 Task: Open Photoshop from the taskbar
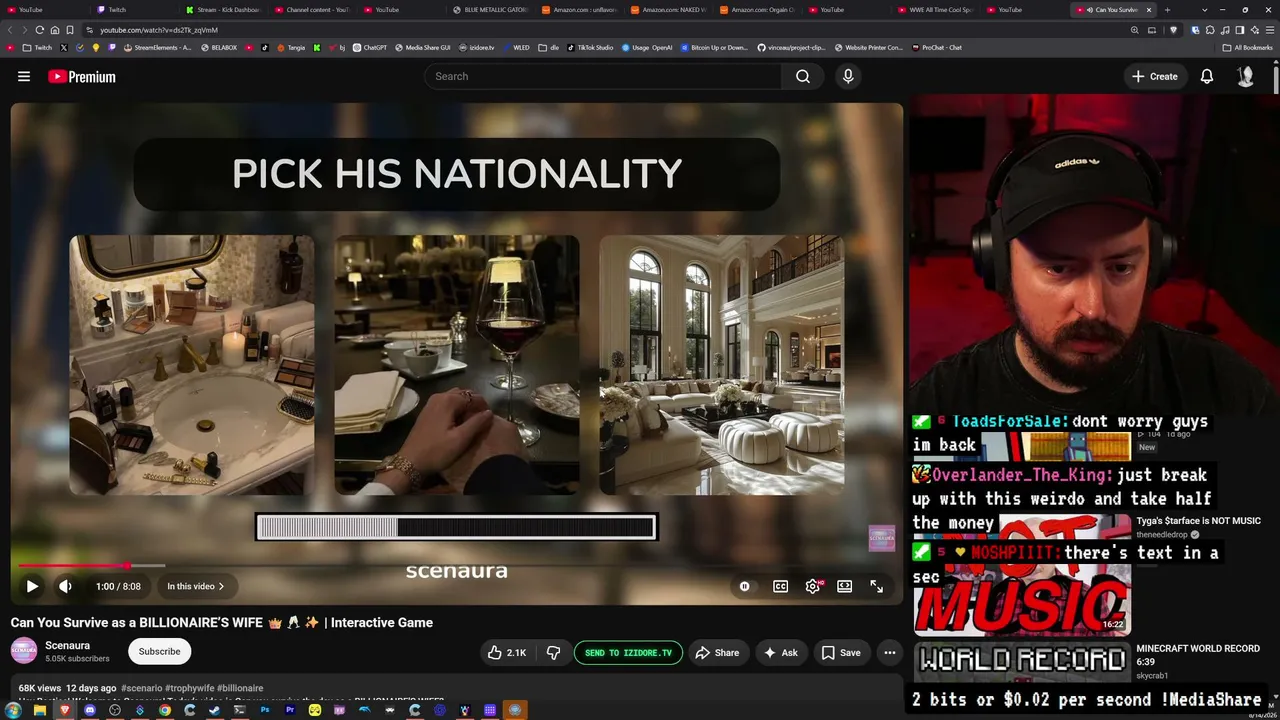(x=265, y=710)
